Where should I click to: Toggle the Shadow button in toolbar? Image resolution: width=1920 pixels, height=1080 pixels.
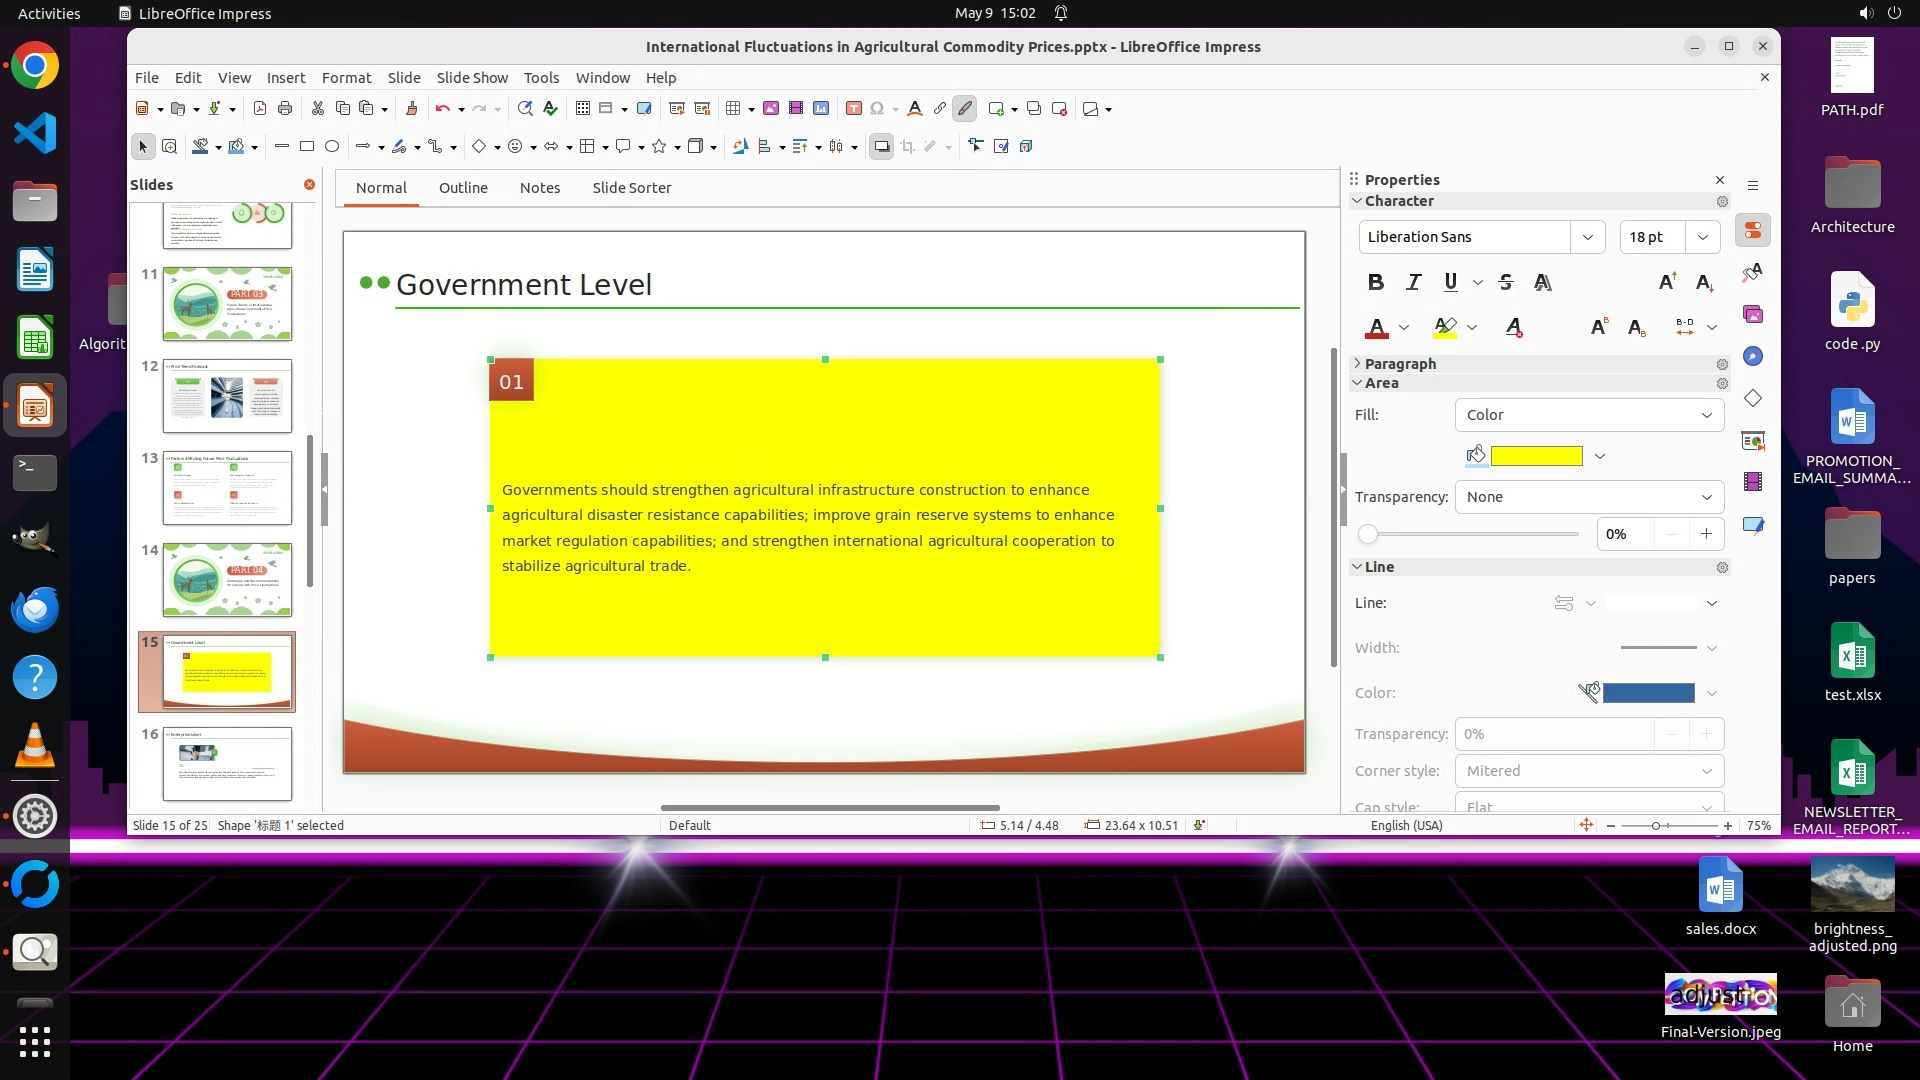click(881, 147)
